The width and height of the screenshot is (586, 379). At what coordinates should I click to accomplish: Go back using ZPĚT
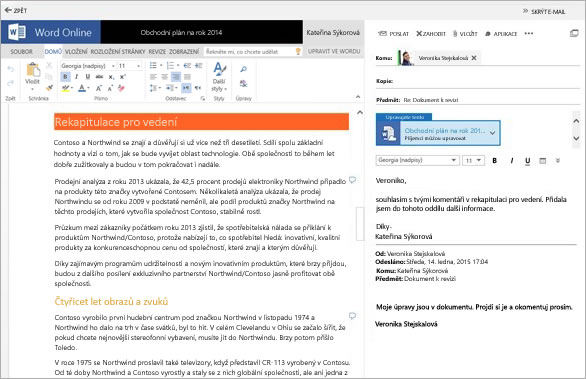point(16,10)
